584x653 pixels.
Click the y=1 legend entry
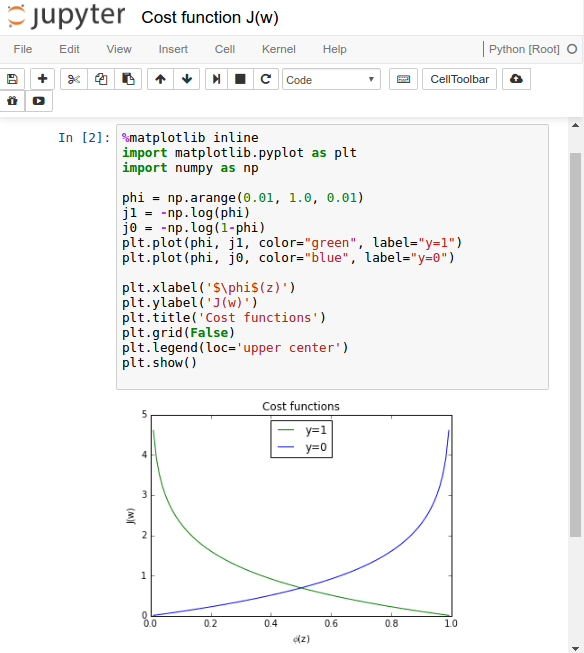click(302, 430)
